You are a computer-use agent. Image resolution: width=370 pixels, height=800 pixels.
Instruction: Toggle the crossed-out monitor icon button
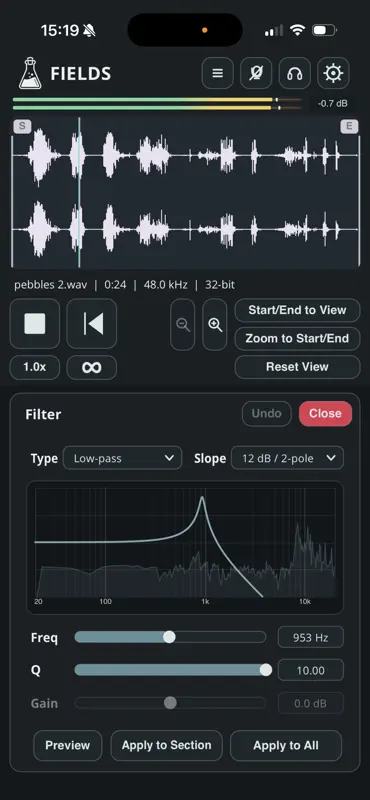coord(256,73)
